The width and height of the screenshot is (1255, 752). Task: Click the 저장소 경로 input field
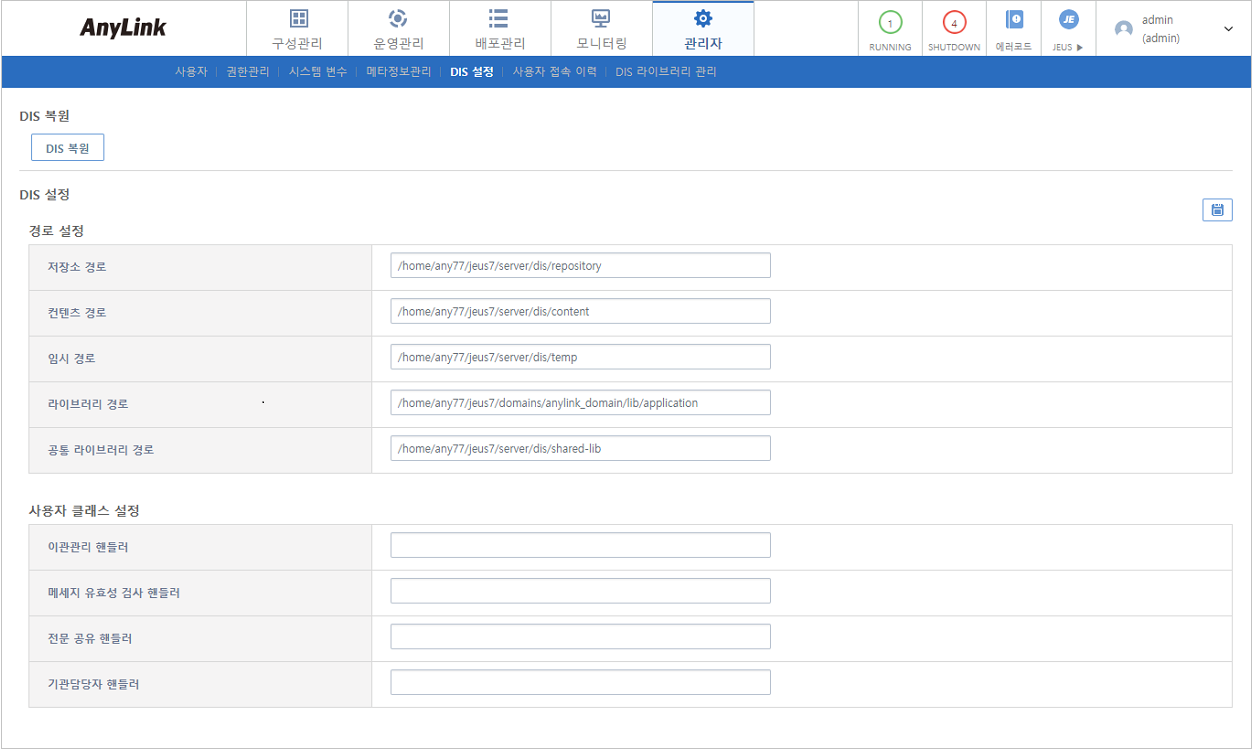(x=580, y=266)
